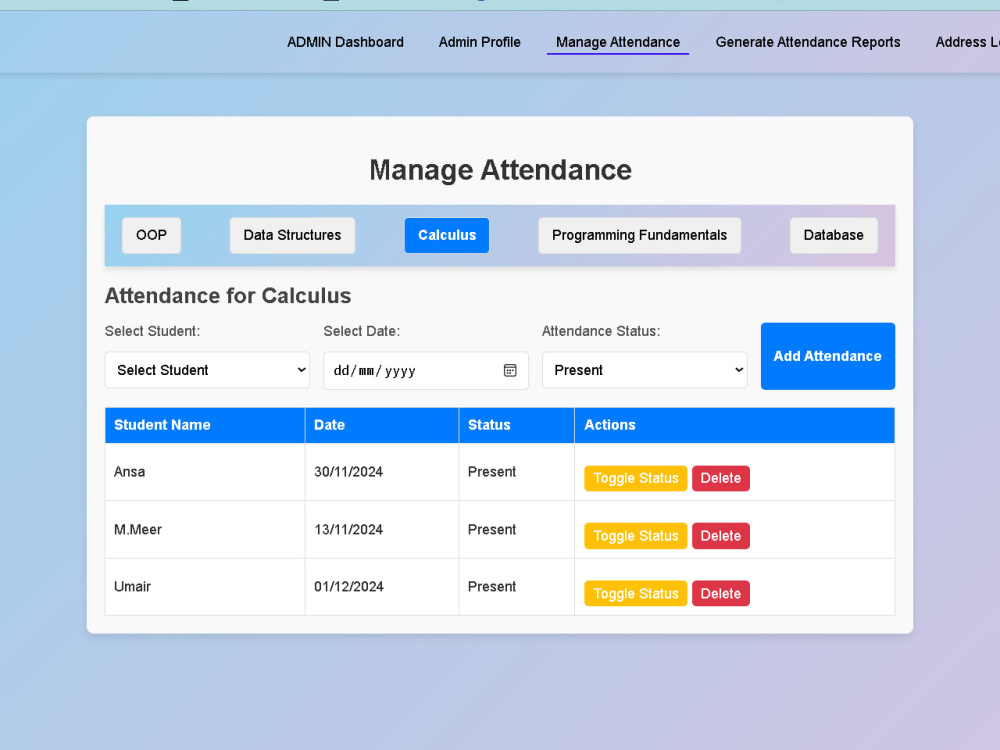Click Present status in M.Meer's row
Screen dimensions: 1000x750
[x=517, y=529]
